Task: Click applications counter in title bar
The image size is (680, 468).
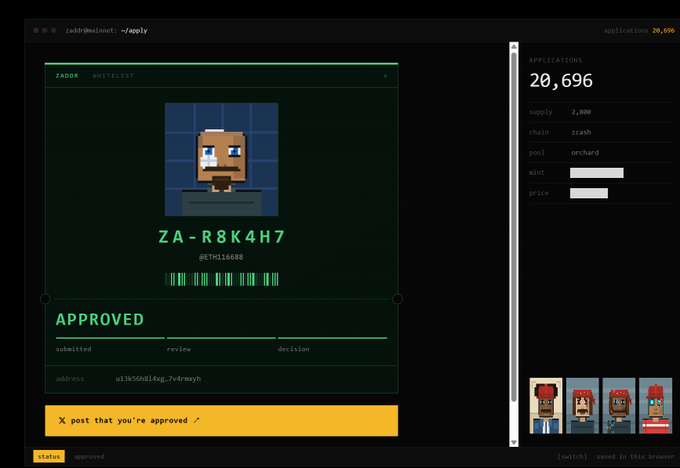Action: click(x=639, y=30)
